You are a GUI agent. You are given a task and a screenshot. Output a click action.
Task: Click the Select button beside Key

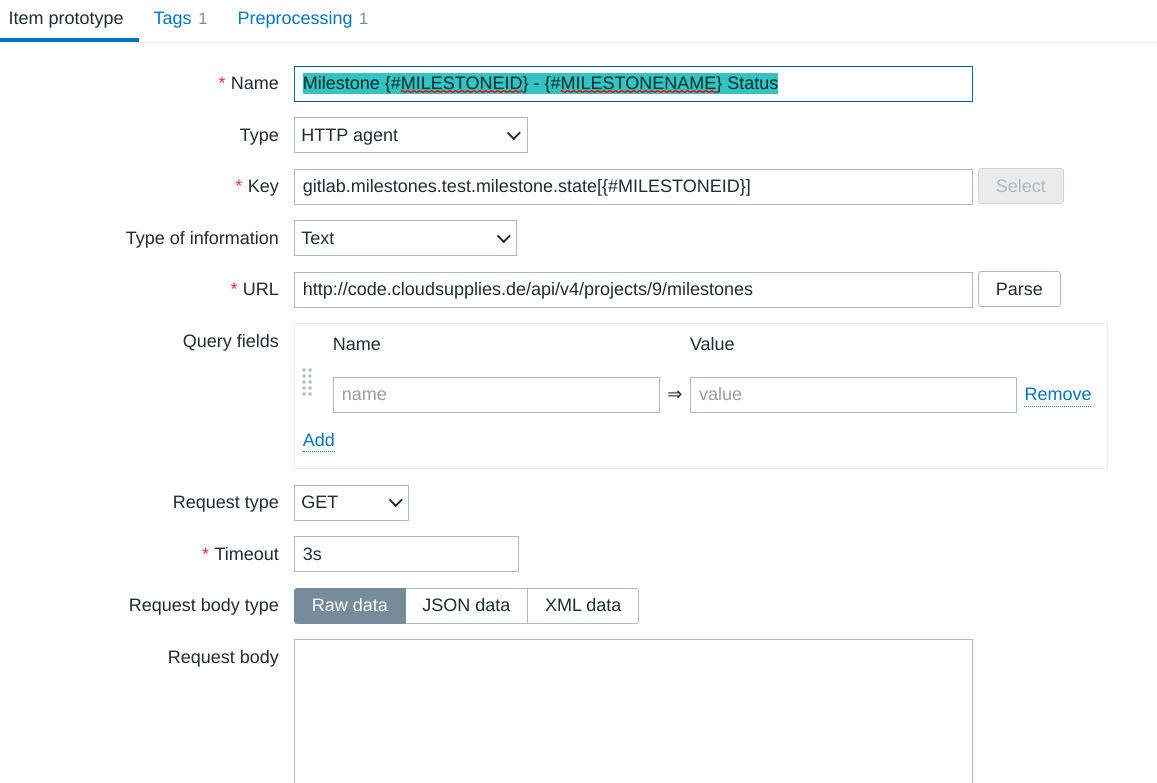point(1020,186)
